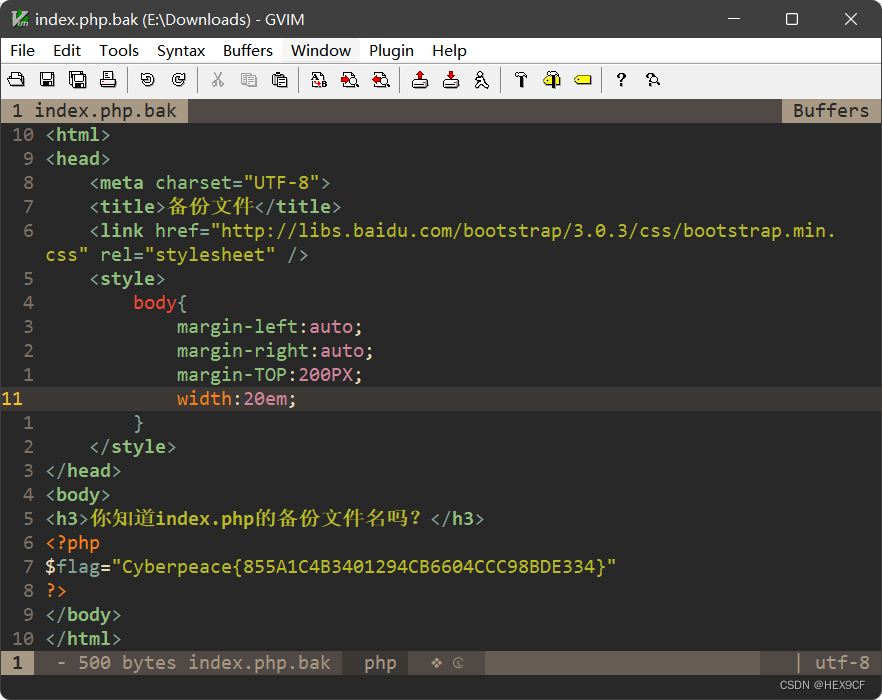Click the h3 heading line
Image resolution: width=882 pixels, height=700 pixels.
[x=265, y=518]
